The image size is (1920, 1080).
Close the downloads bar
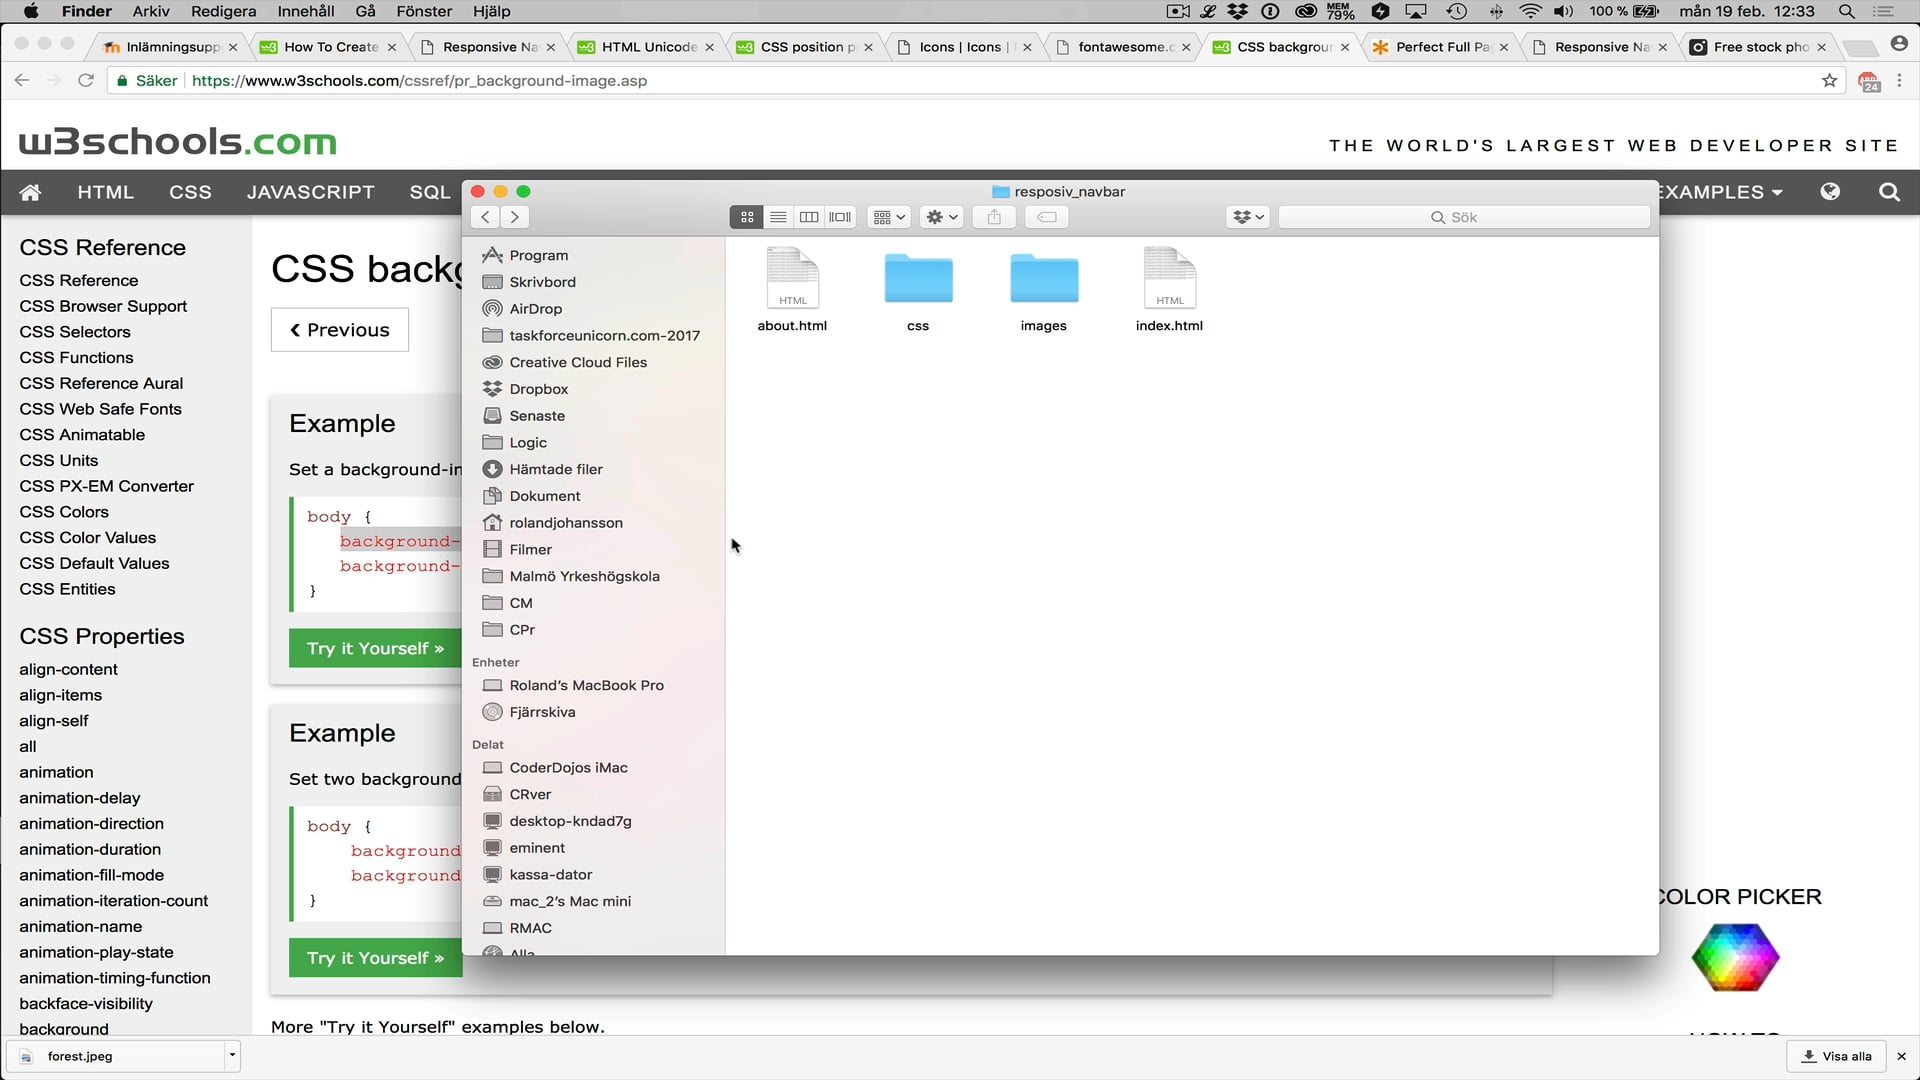[1902, 1056]
